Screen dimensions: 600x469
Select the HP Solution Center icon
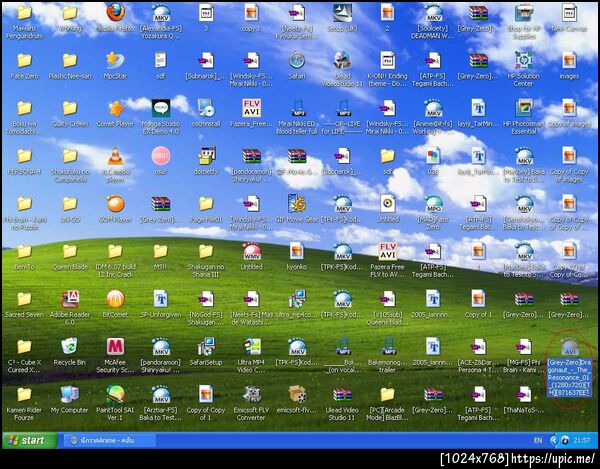(x=523, y=61)
